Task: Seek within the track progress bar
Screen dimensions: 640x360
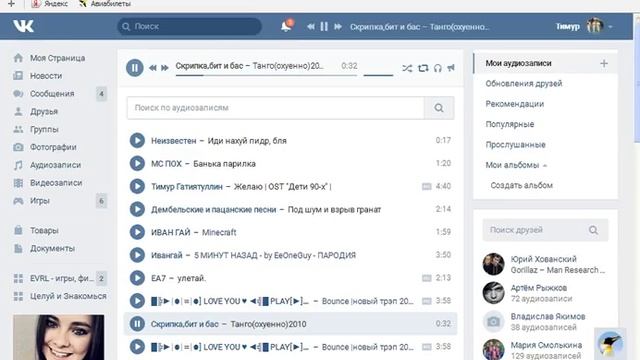Action: (266, 75)
